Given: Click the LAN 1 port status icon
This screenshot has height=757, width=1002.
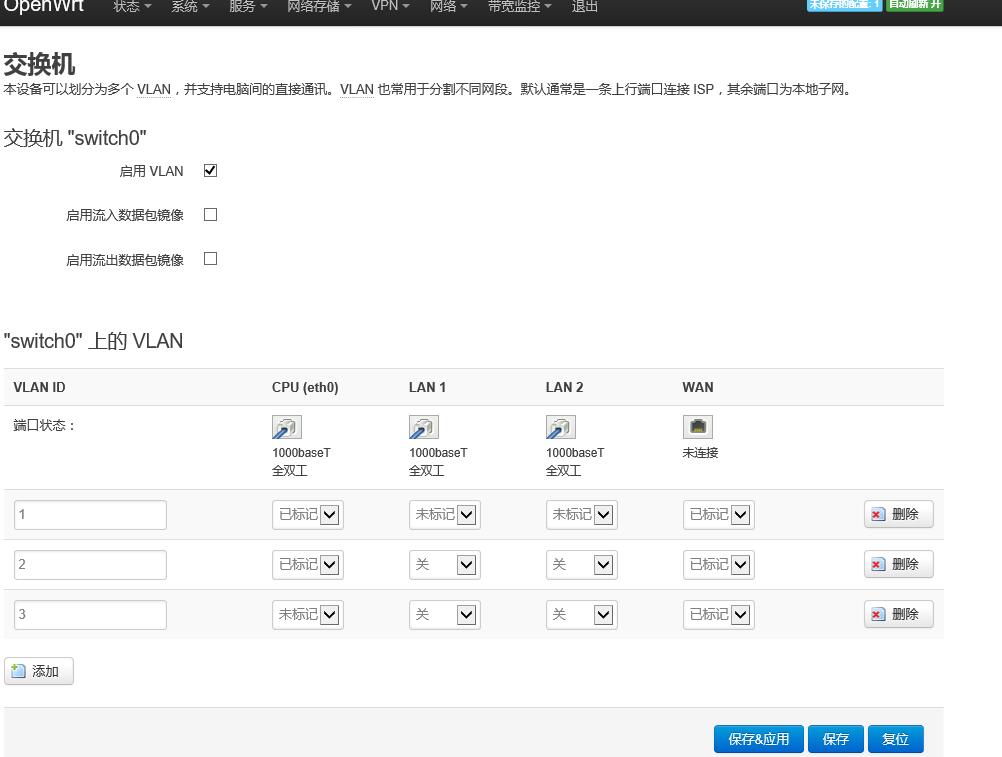Looking at the screenshot, I should pos(423,427).
